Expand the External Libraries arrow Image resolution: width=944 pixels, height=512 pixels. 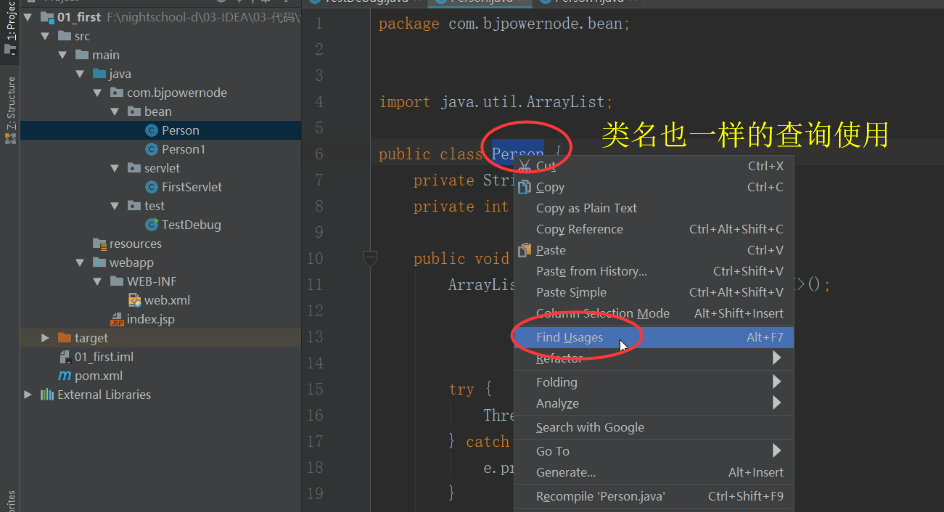(x=28, y=395)
